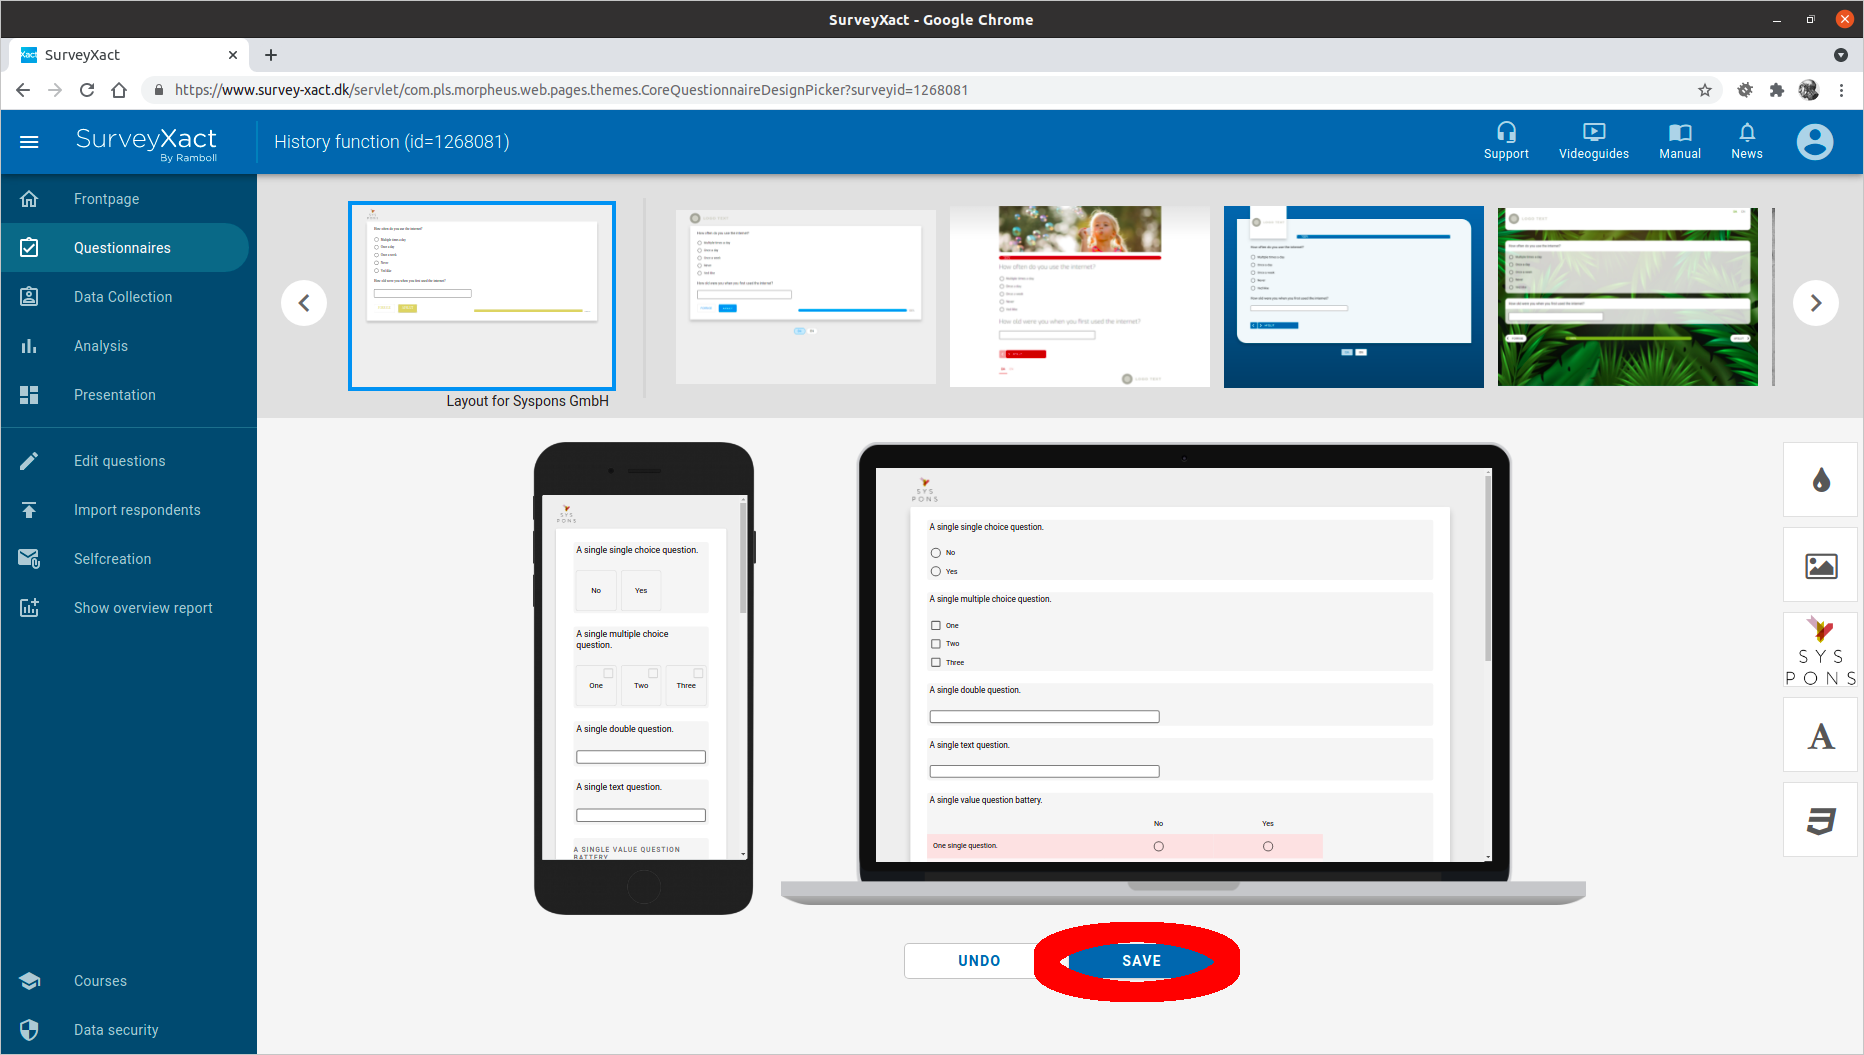
Task: Click the Courses graduation cap icon
Action: tap(29, 981)
